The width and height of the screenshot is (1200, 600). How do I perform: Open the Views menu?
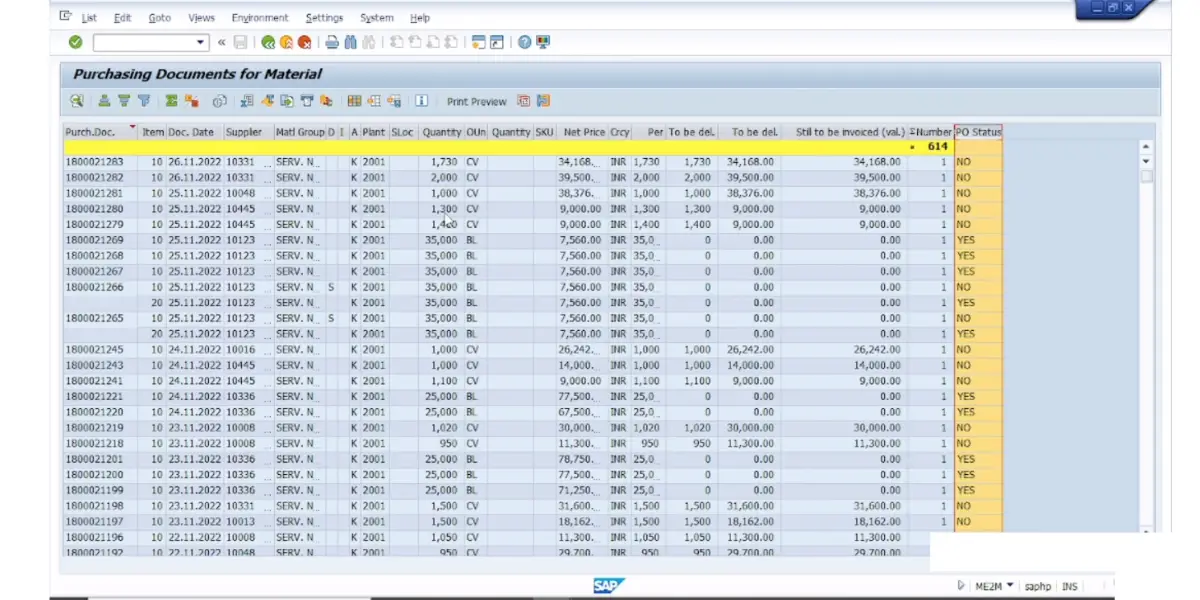[x=201, y=18]
